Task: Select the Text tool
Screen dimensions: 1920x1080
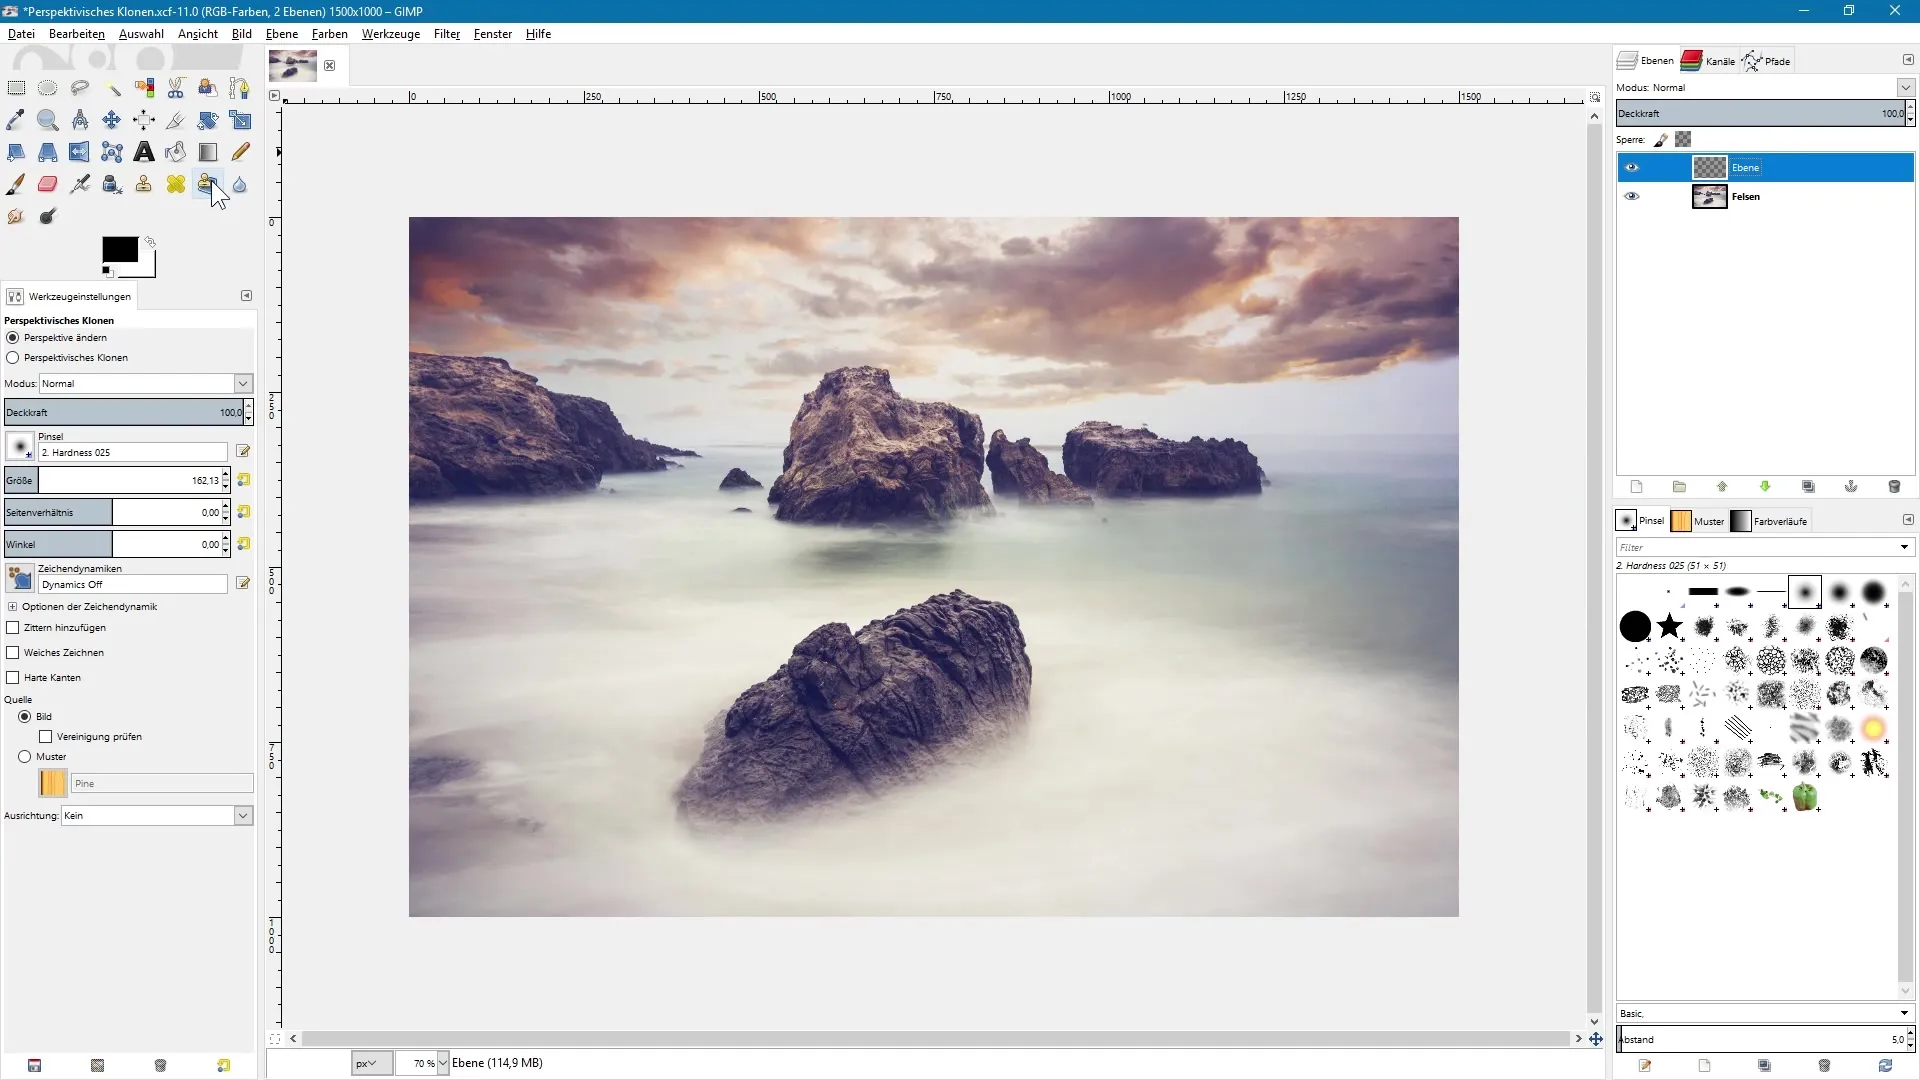Action: tap(144, 152)
